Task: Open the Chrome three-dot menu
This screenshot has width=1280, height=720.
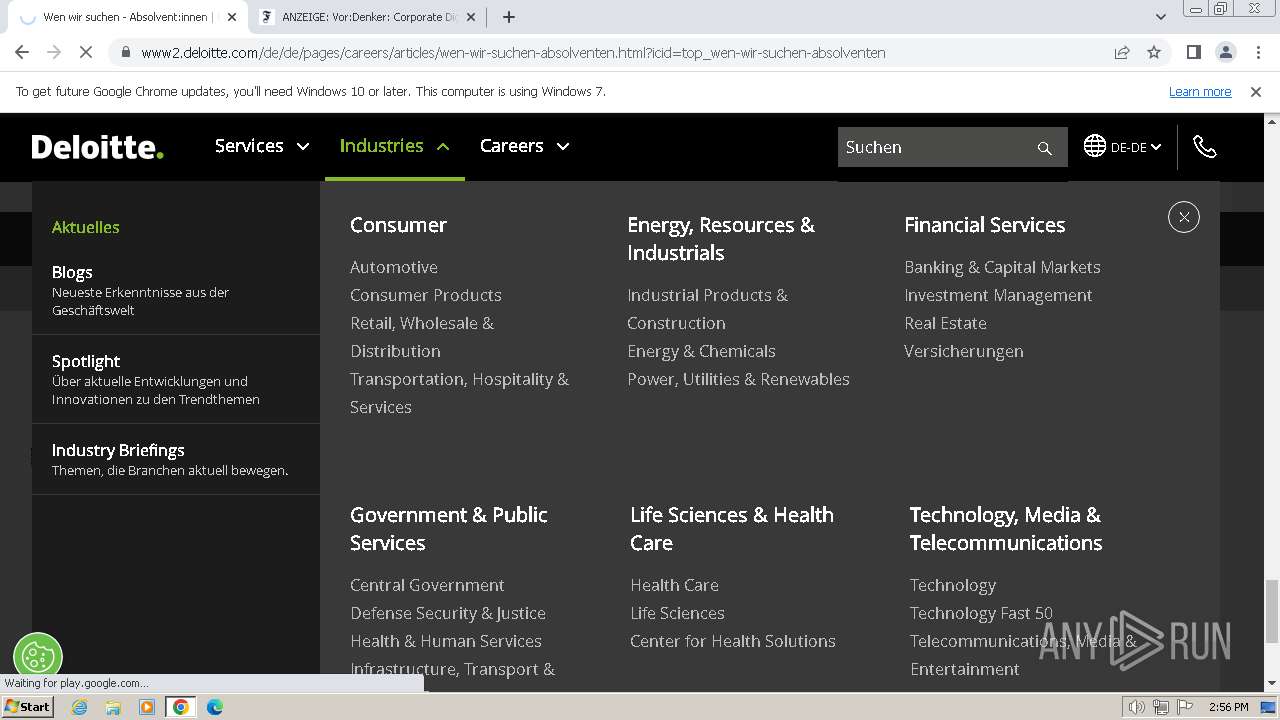Action: pos(1257,52)
